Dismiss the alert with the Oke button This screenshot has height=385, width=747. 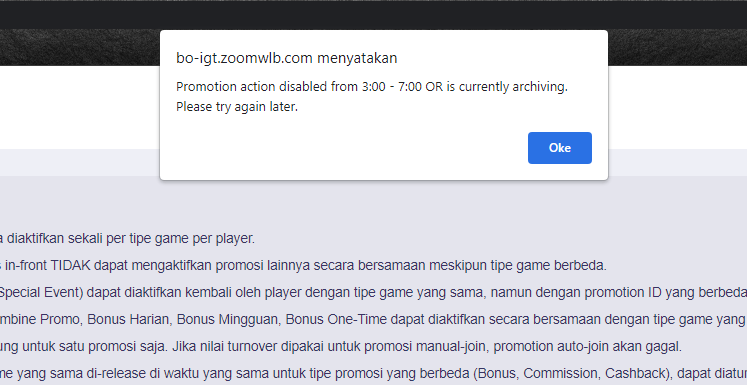coord(560,148)
